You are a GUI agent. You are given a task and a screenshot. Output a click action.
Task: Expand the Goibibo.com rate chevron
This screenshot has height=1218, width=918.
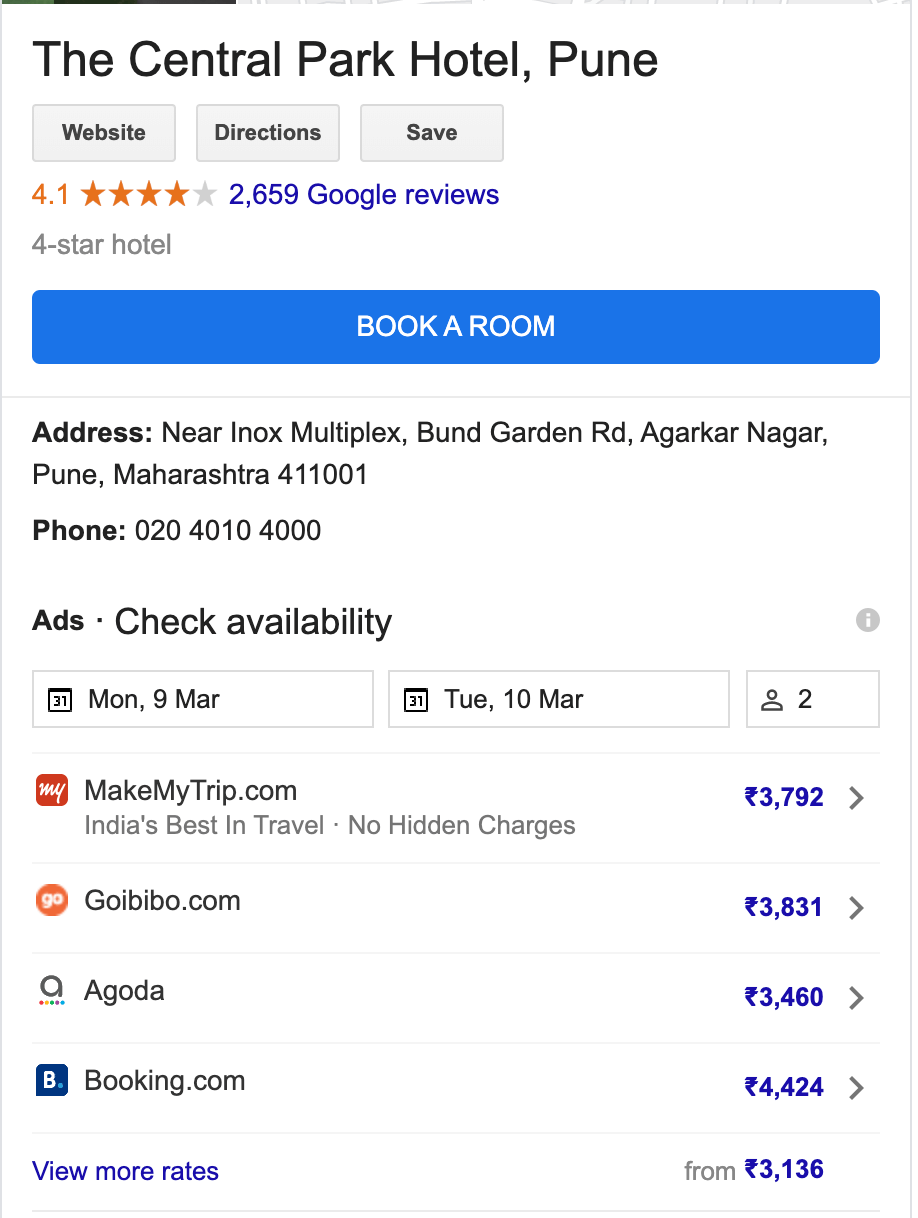click(x=856, y=908)
